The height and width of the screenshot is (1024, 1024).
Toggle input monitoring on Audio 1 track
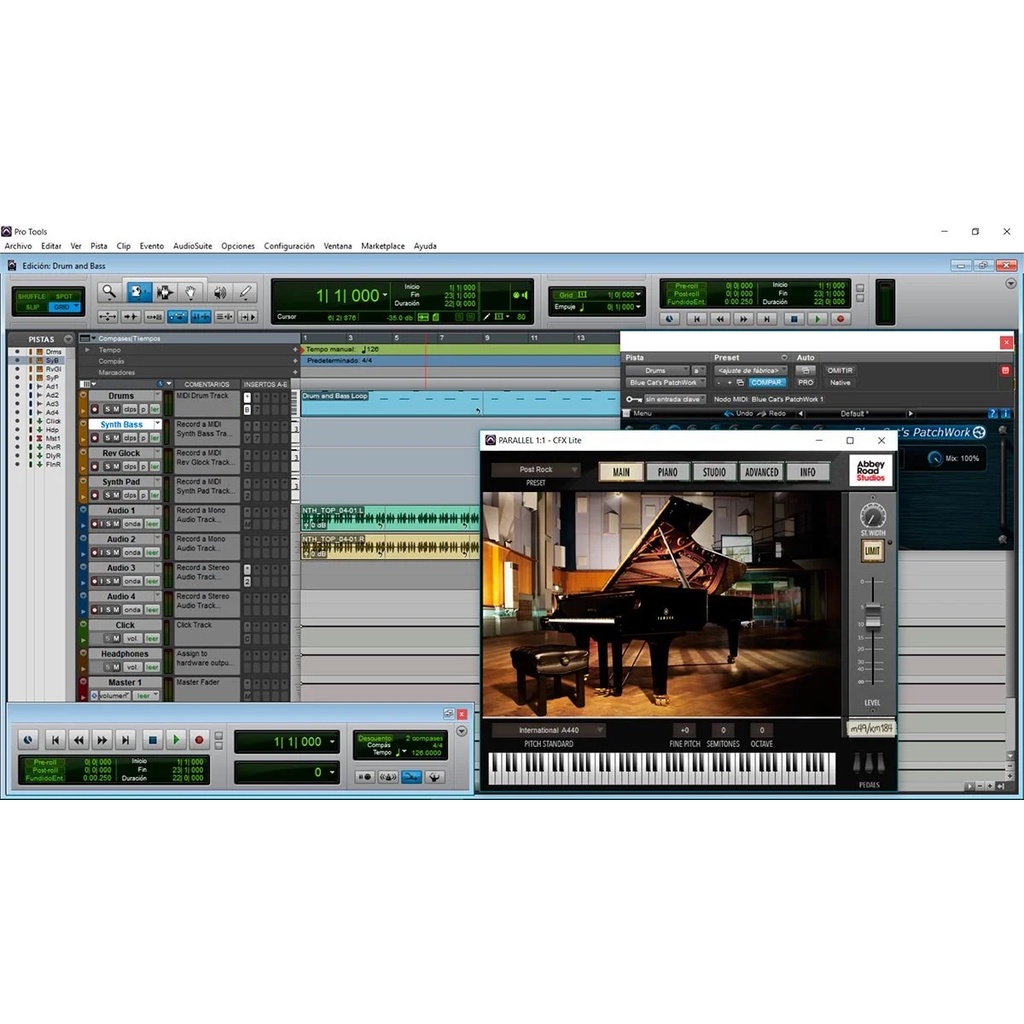tap(101, 524)
